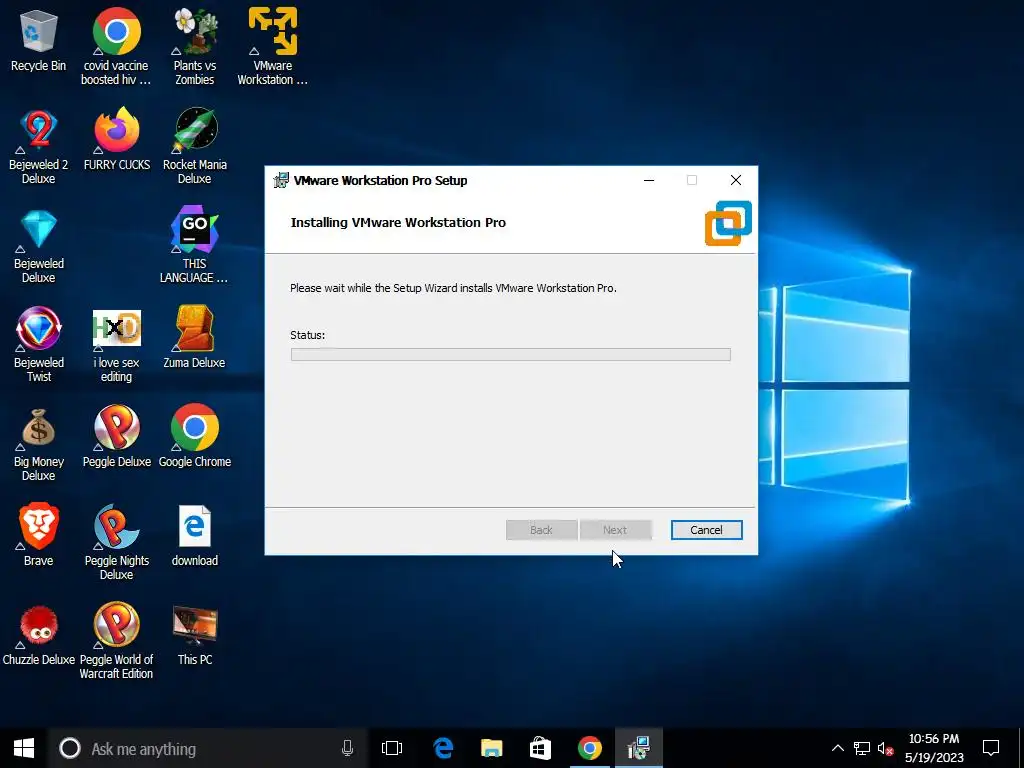Open the Store from the taskbar
This screenshot has height=768, width=1024.
pos(540,748)
